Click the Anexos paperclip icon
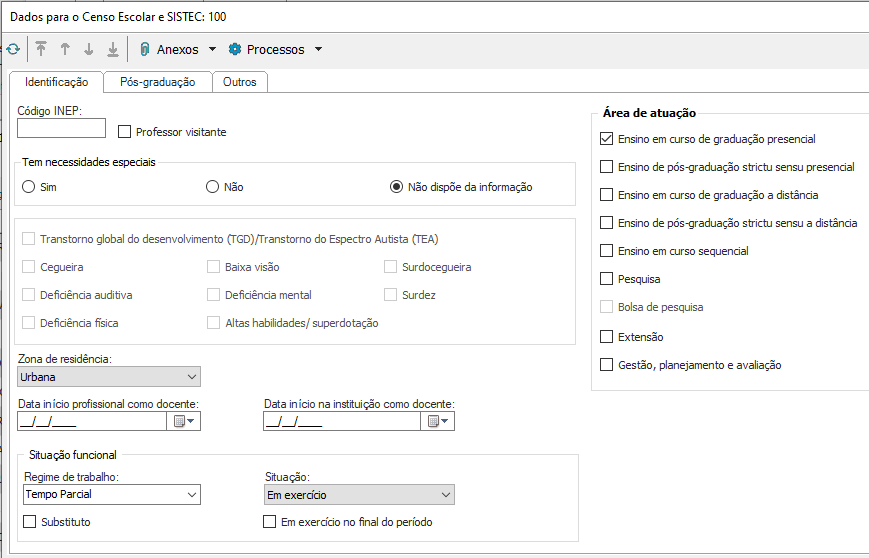869x558 pixels. 145,49
